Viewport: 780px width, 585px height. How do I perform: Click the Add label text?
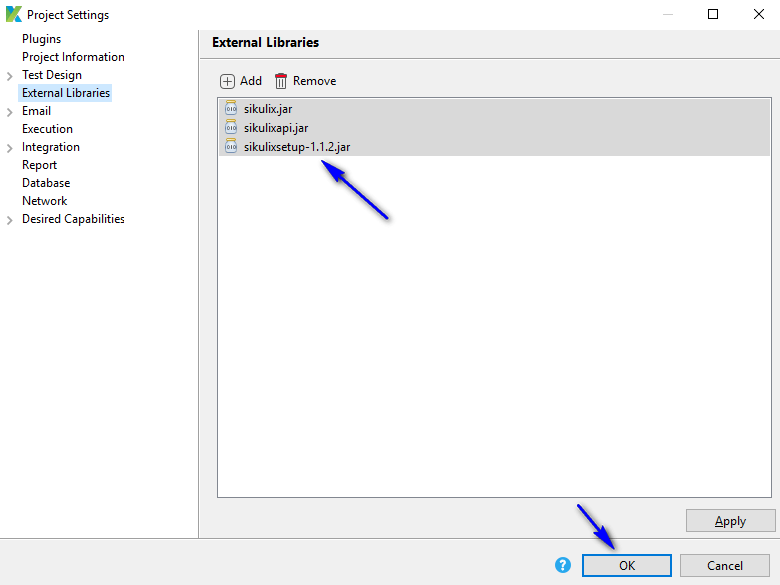251,81
